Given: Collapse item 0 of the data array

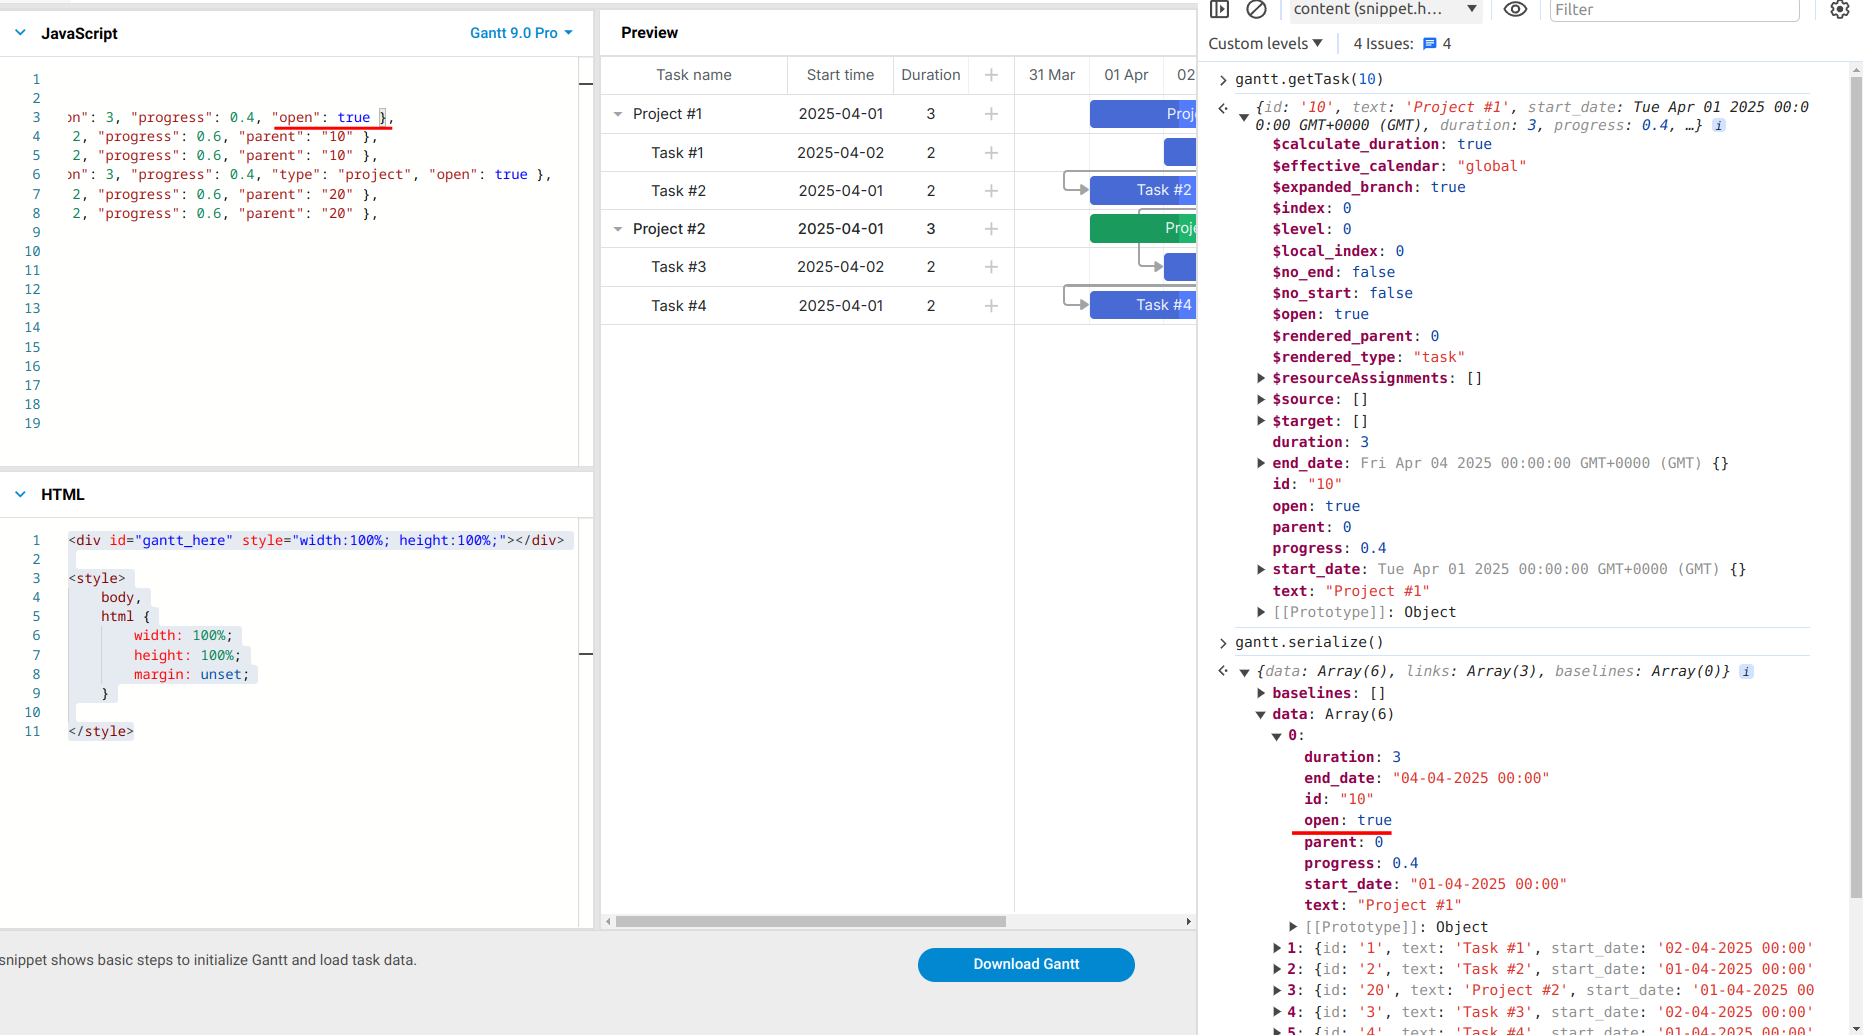Looking at the screenshot, I should 1277,736.
